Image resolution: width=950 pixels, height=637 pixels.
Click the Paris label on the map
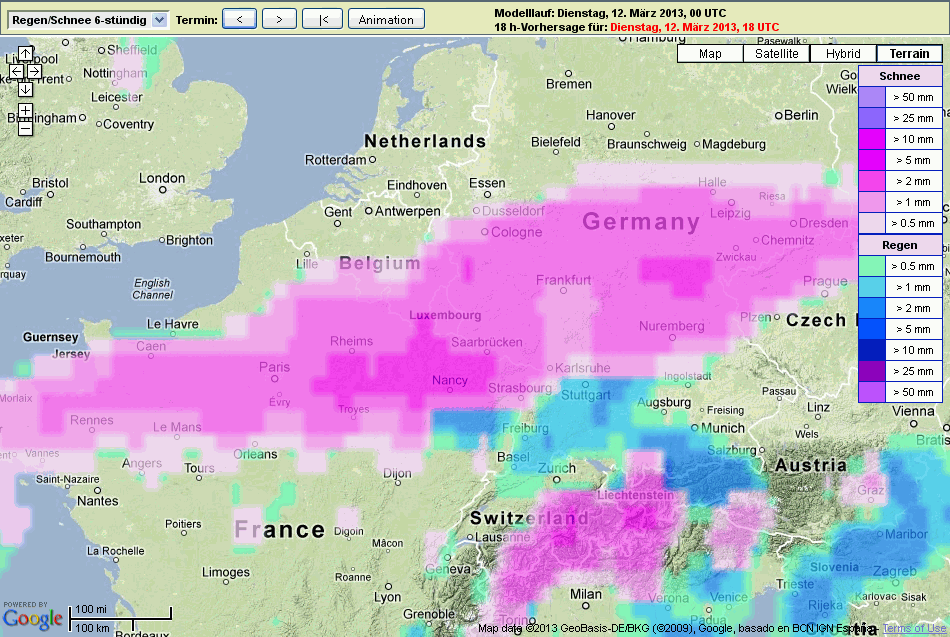(274, 367)
